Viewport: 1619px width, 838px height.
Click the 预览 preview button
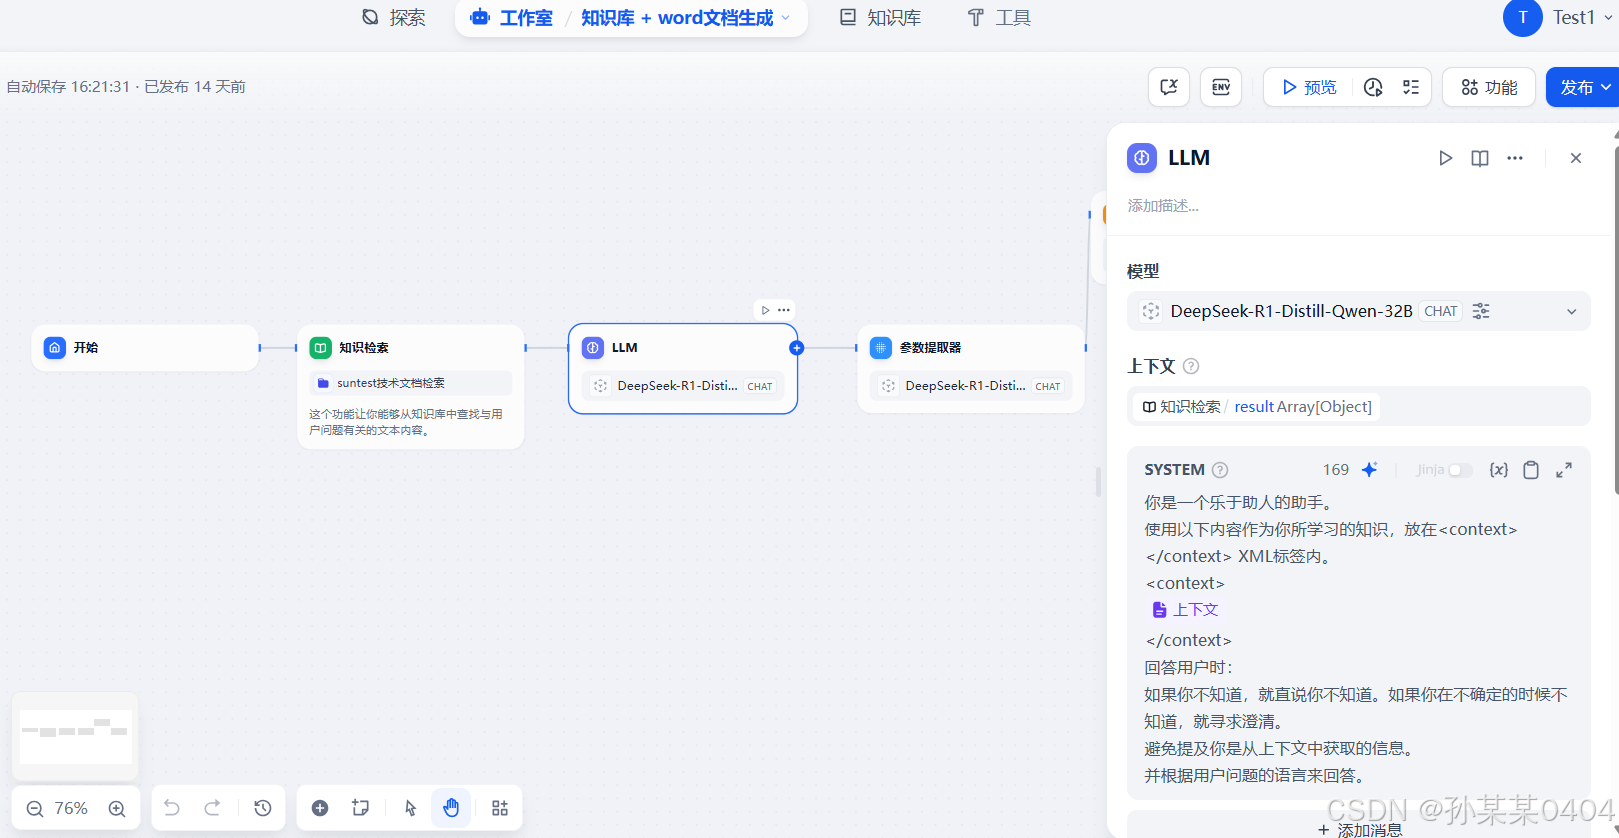coord(1309,87)
